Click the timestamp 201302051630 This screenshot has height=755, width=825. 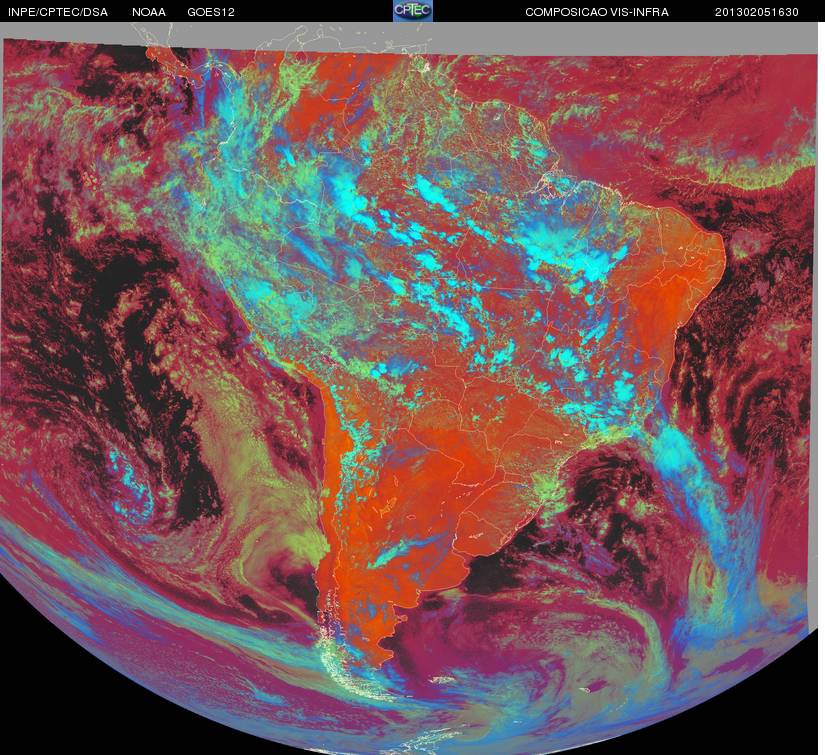pyautogui.click(x=757, y=12)
